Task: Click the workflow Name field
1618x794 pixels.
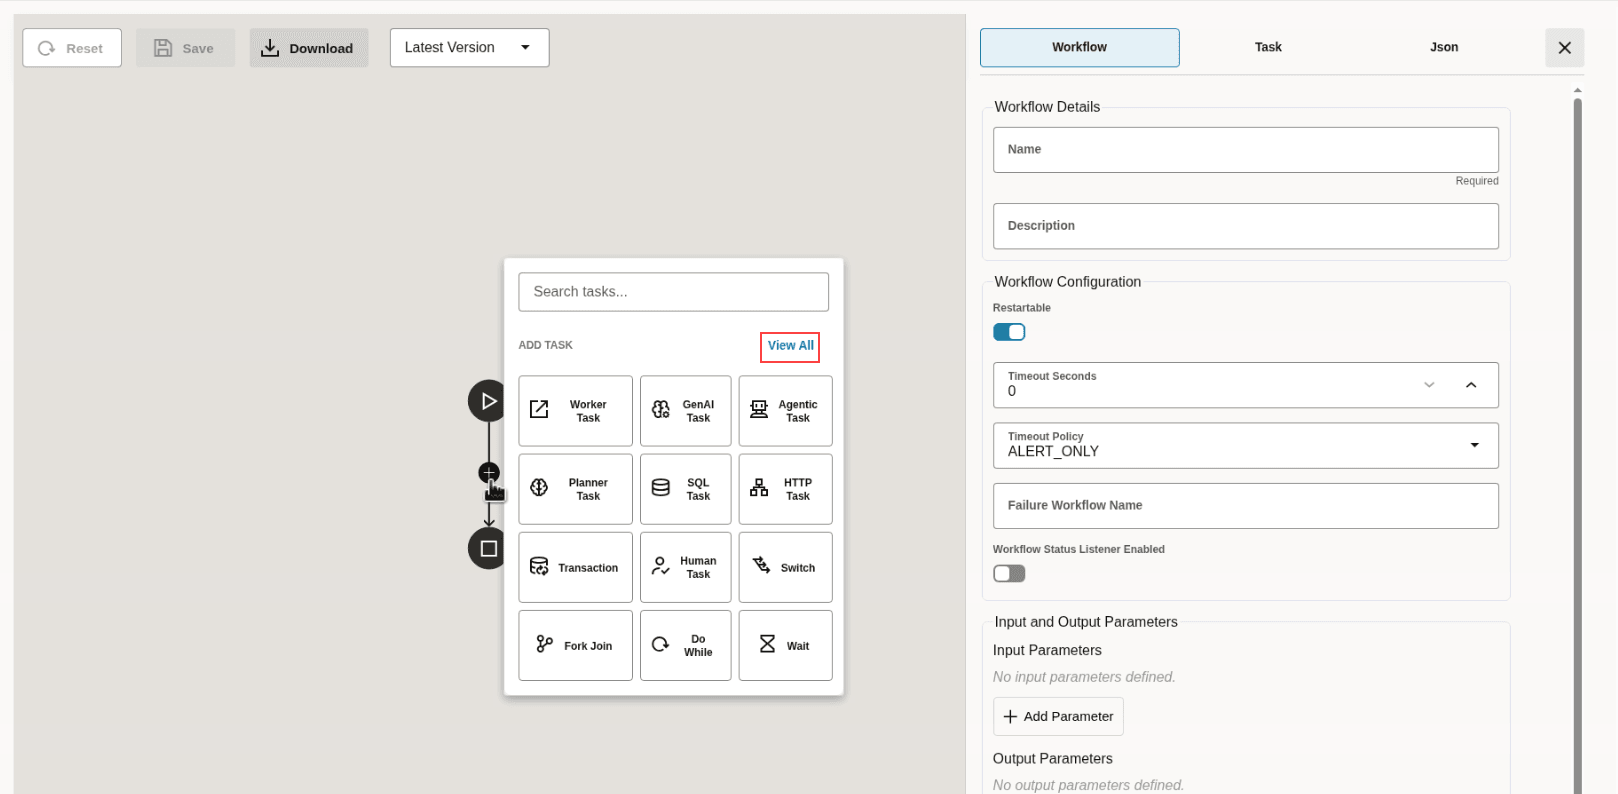Action: pos(1245,149)
